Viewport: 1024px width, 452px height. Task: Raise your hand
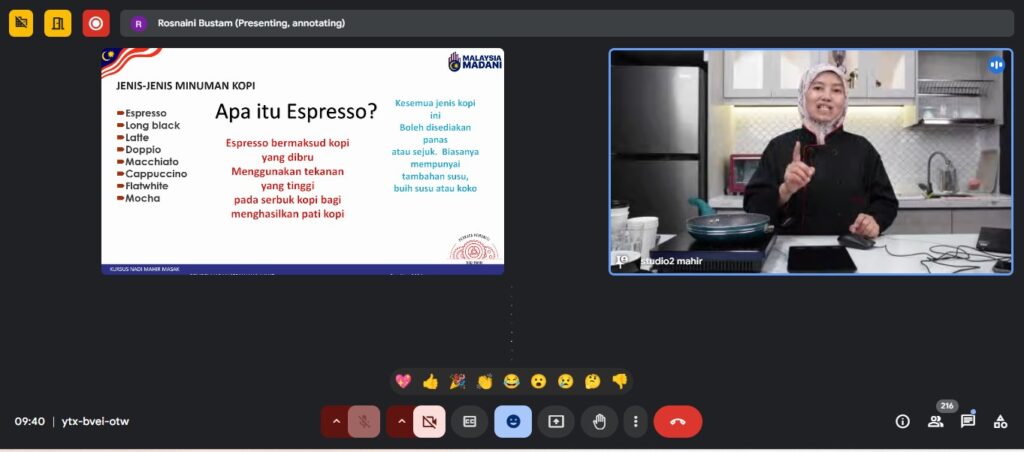click(x=599, y=421)
